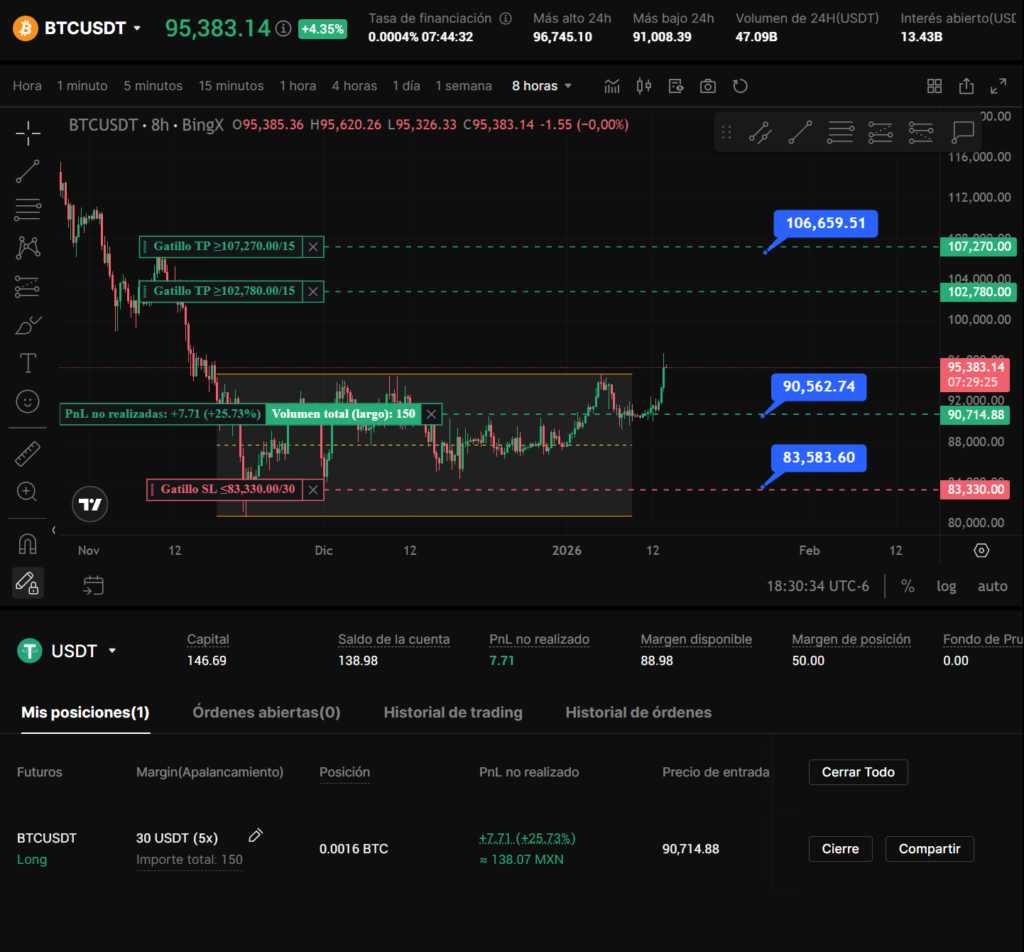Open chart indicators icon in top toolbar
Viewport: 1024px width, 952px height.
(612, 86)
